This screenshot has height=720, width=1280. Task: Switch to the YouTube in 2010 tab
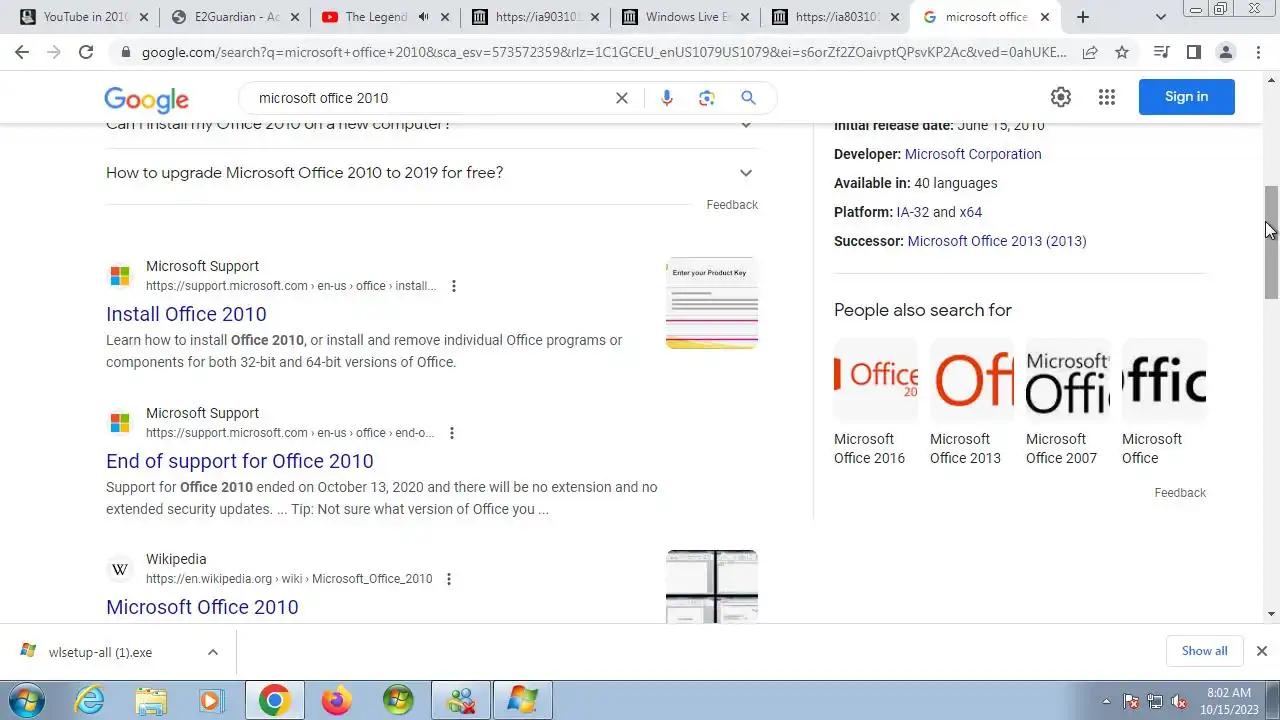pyautogui.click(x=85, y=17)
